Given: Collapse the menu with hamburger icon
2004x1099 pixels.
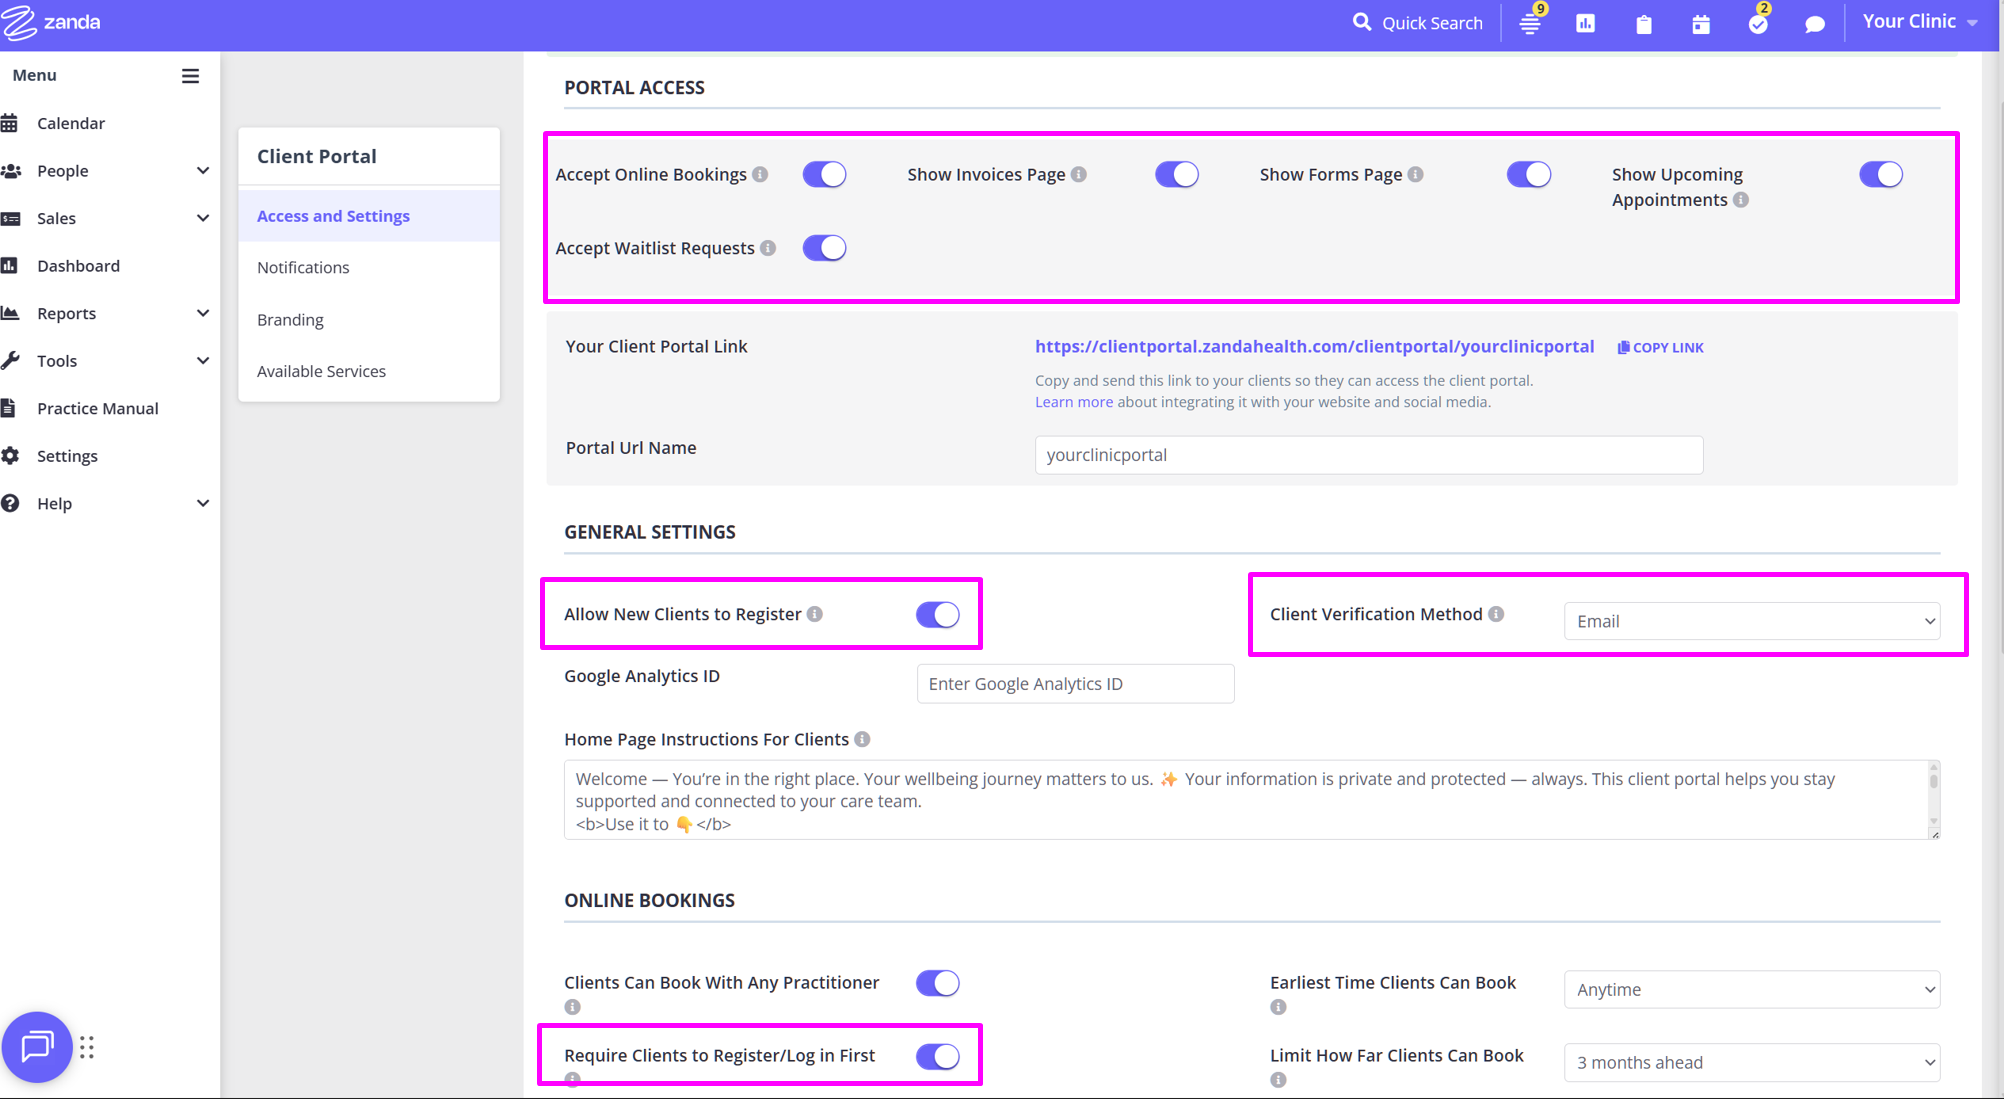Looking at the screenshot, I should [x=190, y=76].
